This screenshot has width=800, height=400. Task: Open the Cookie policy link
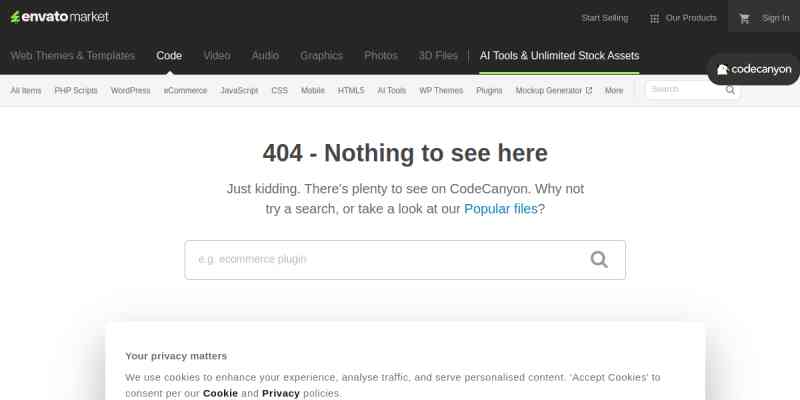click(x=220, y=393)
